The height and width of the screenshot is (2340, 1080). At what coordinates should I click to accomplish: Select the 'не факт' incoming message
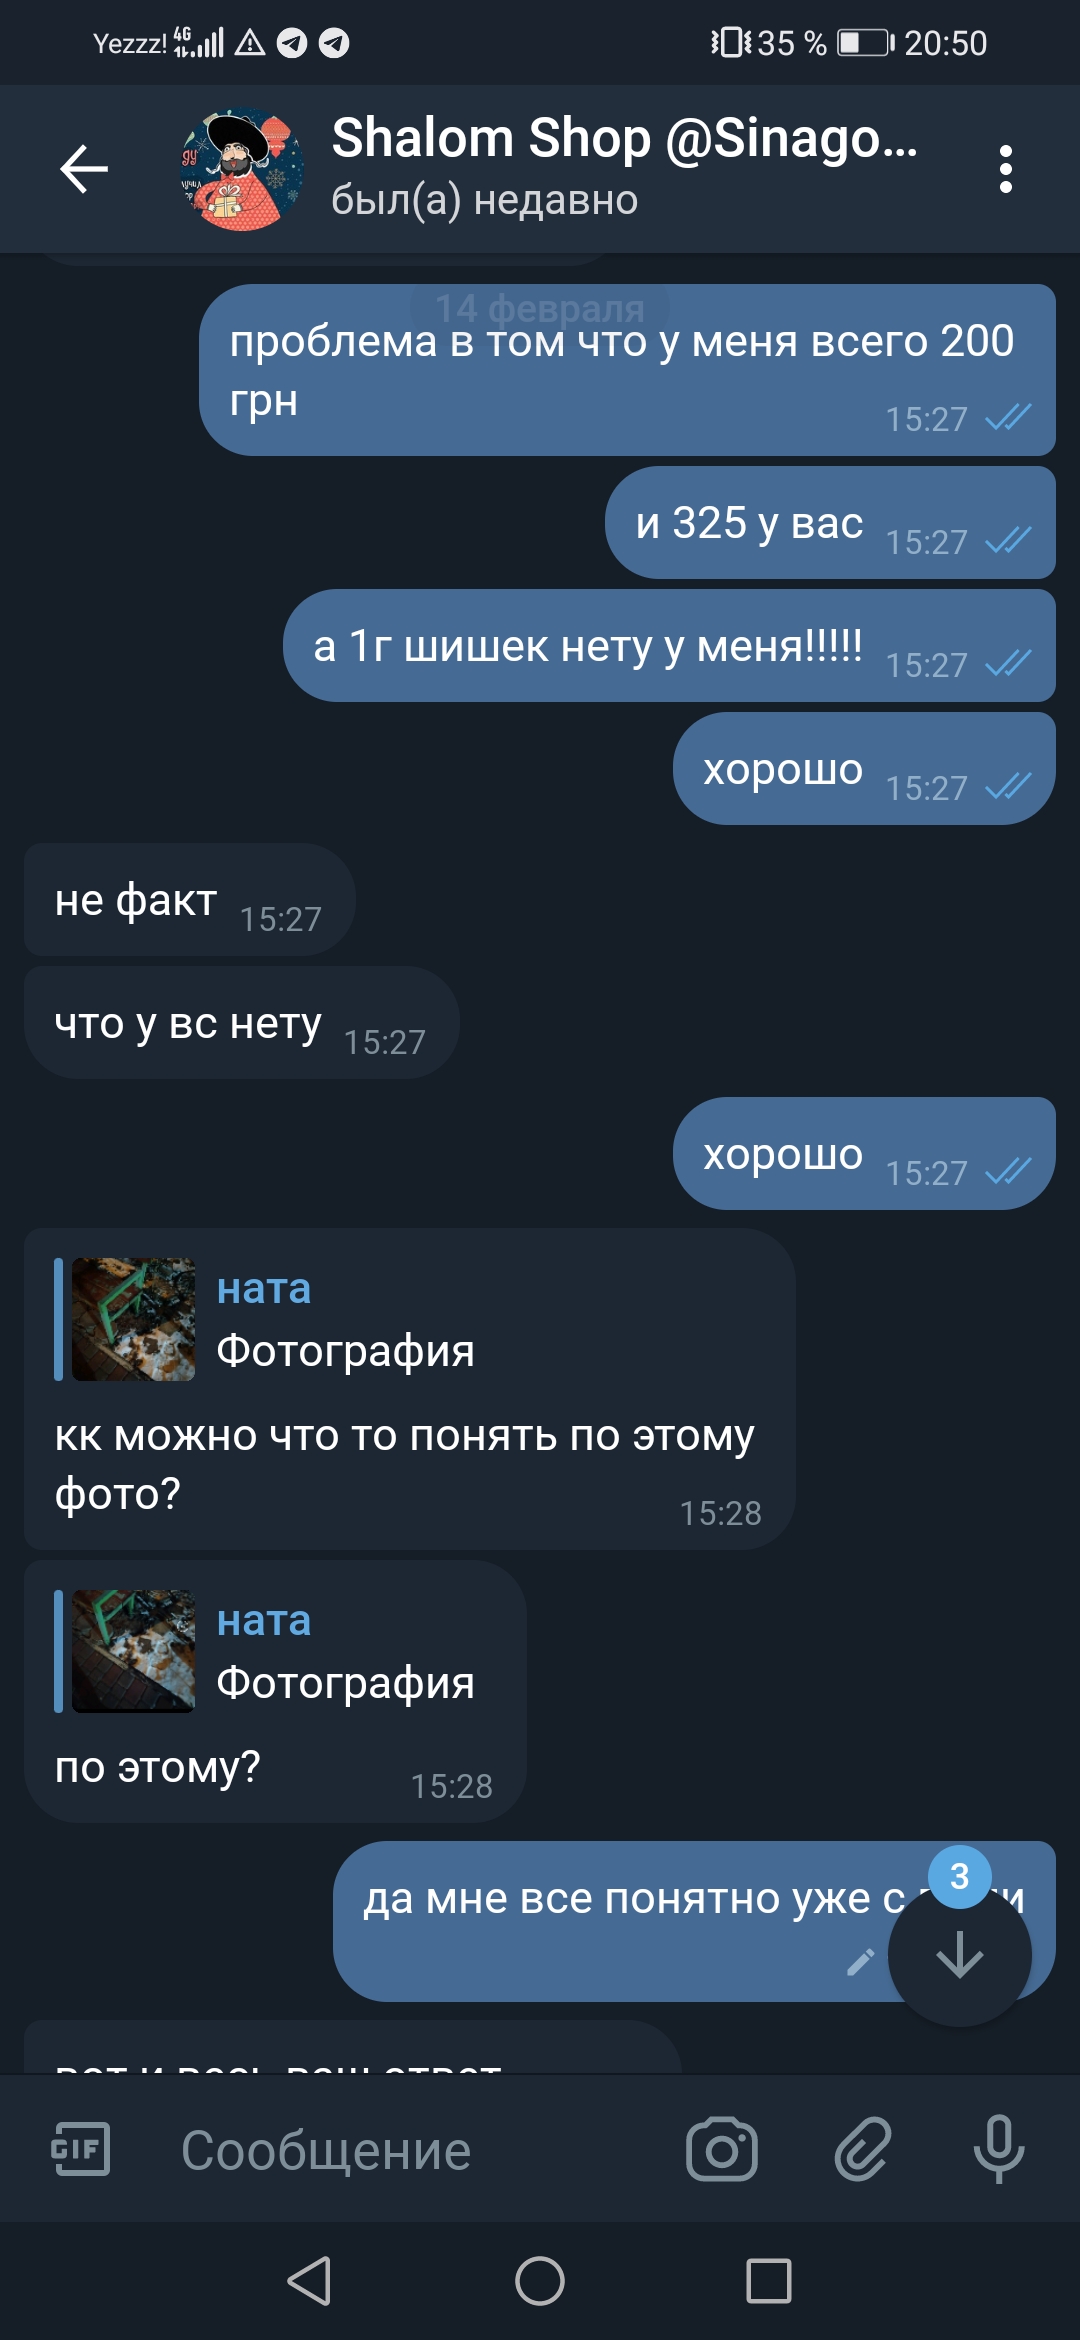190,900
